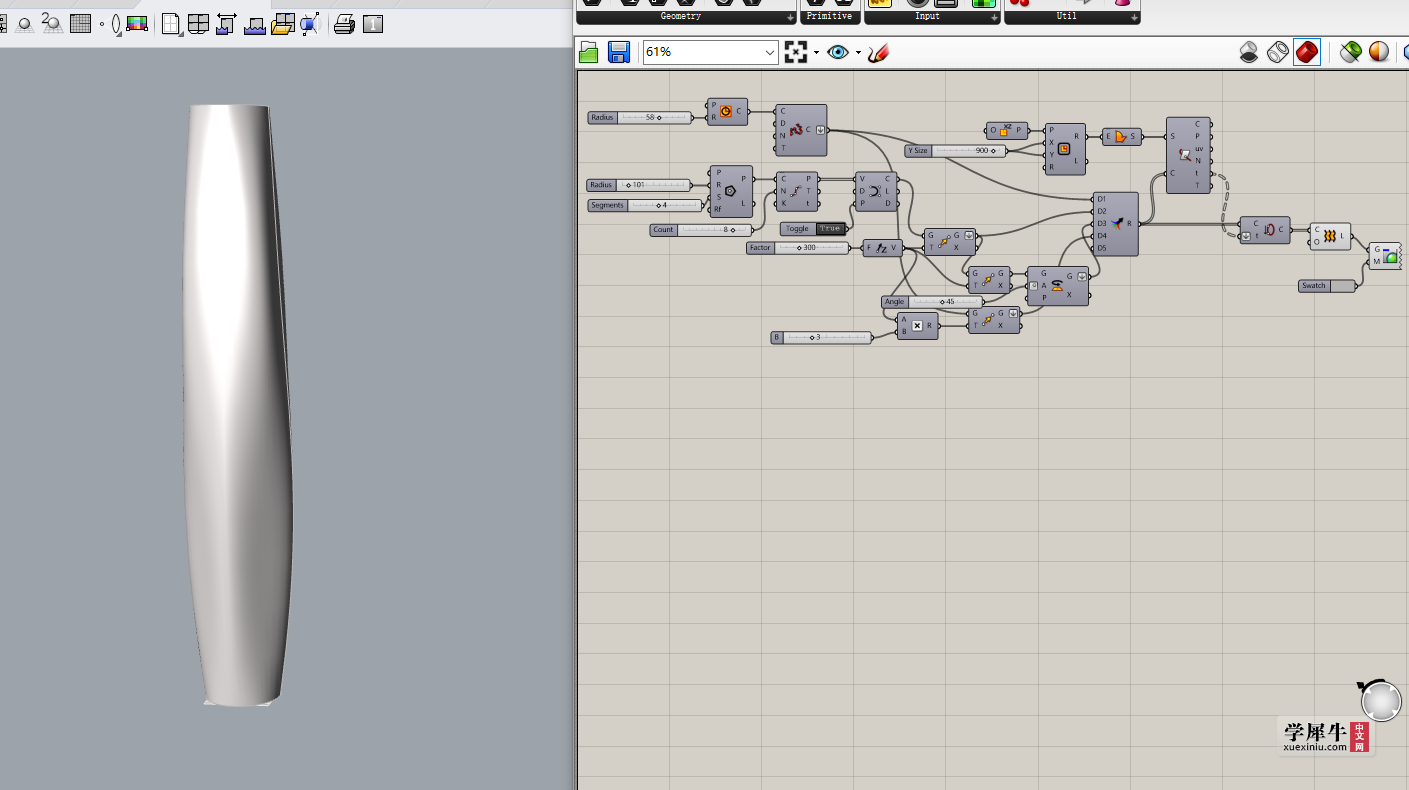Click the B slider set to 3
The image size is (1409, 790).
coord(821,338)
